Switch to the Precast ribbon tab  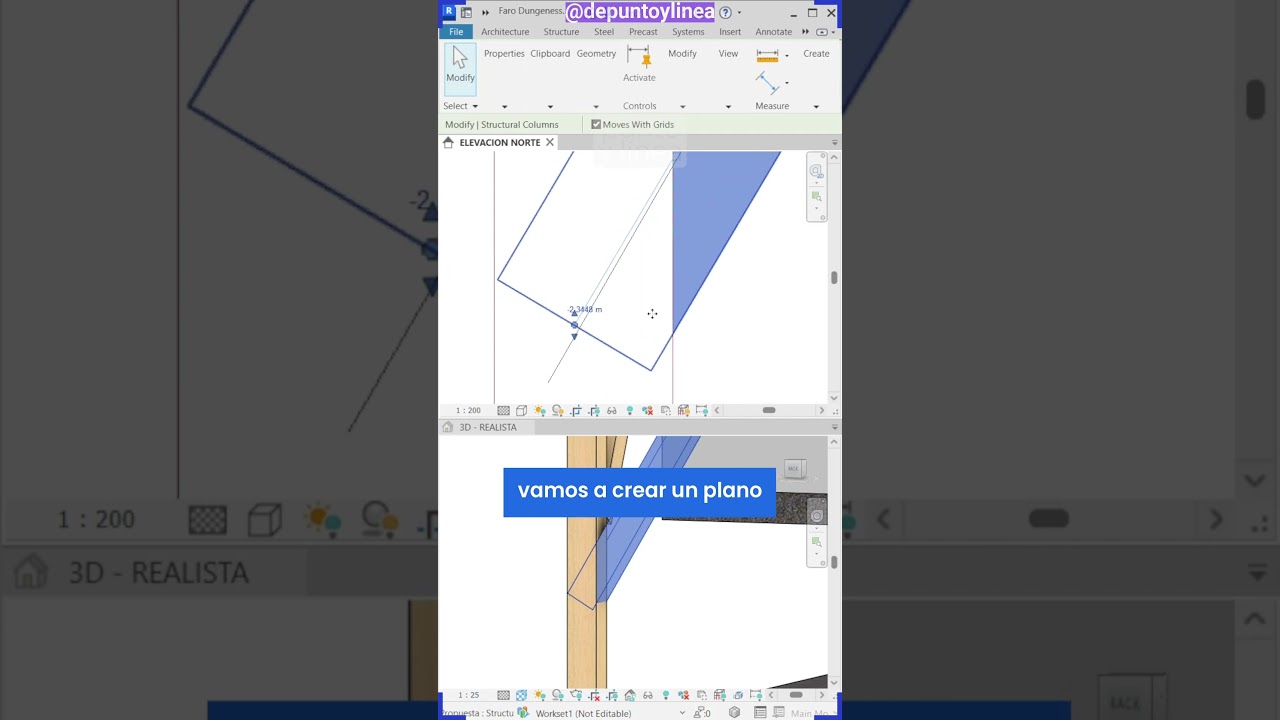[x=643, y=32]
